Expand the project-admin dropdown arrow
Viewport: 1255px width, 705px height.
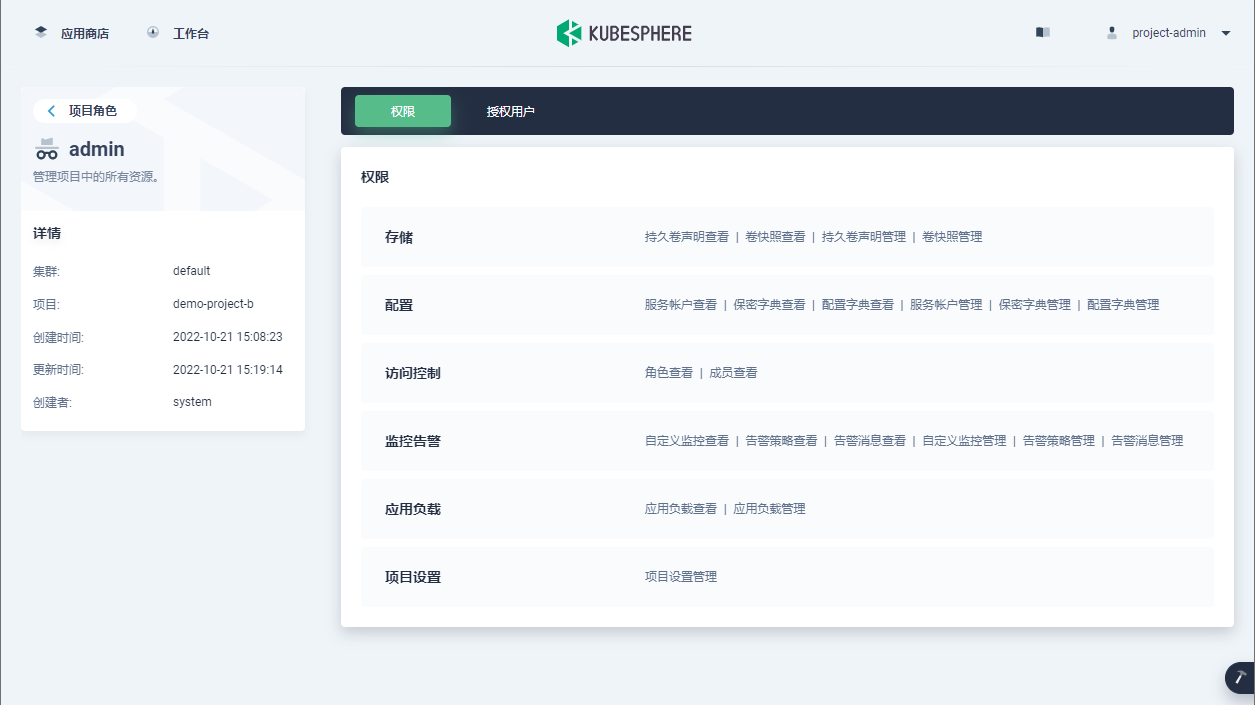click(1226, 33)
